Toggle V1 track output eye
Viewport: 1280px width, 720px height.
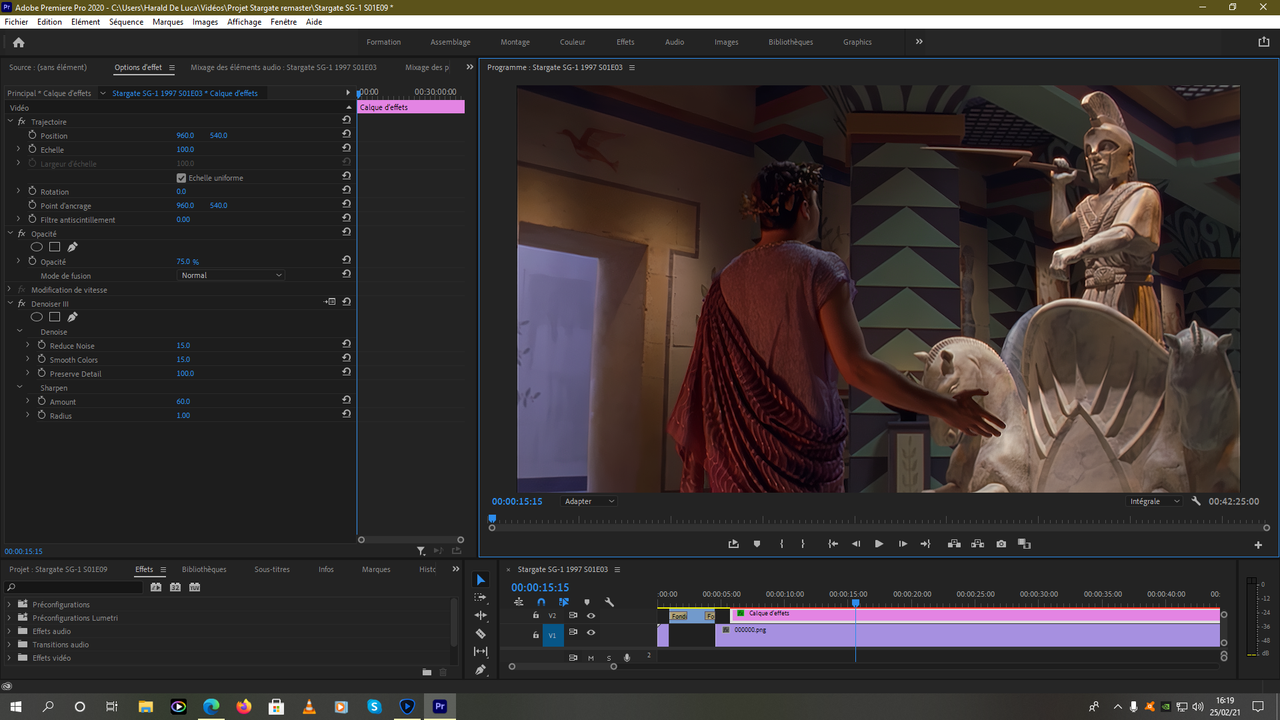point(591,633)
